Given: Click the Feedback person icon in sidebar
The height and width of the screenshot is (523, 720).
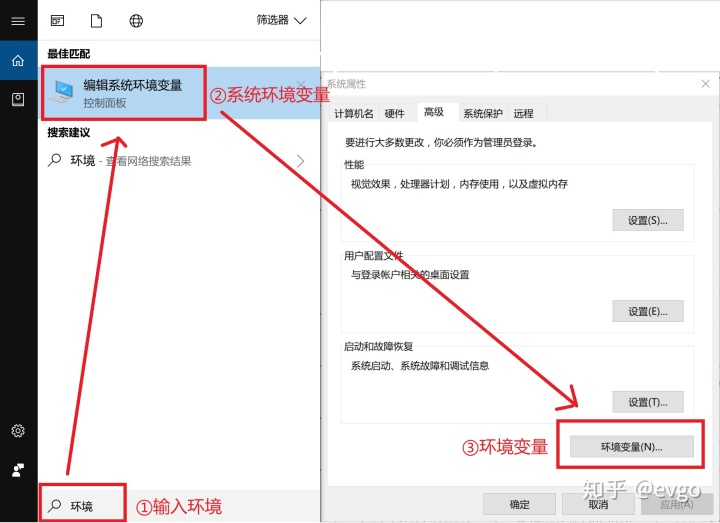Looking at the screenshot, I should point(18,470).
